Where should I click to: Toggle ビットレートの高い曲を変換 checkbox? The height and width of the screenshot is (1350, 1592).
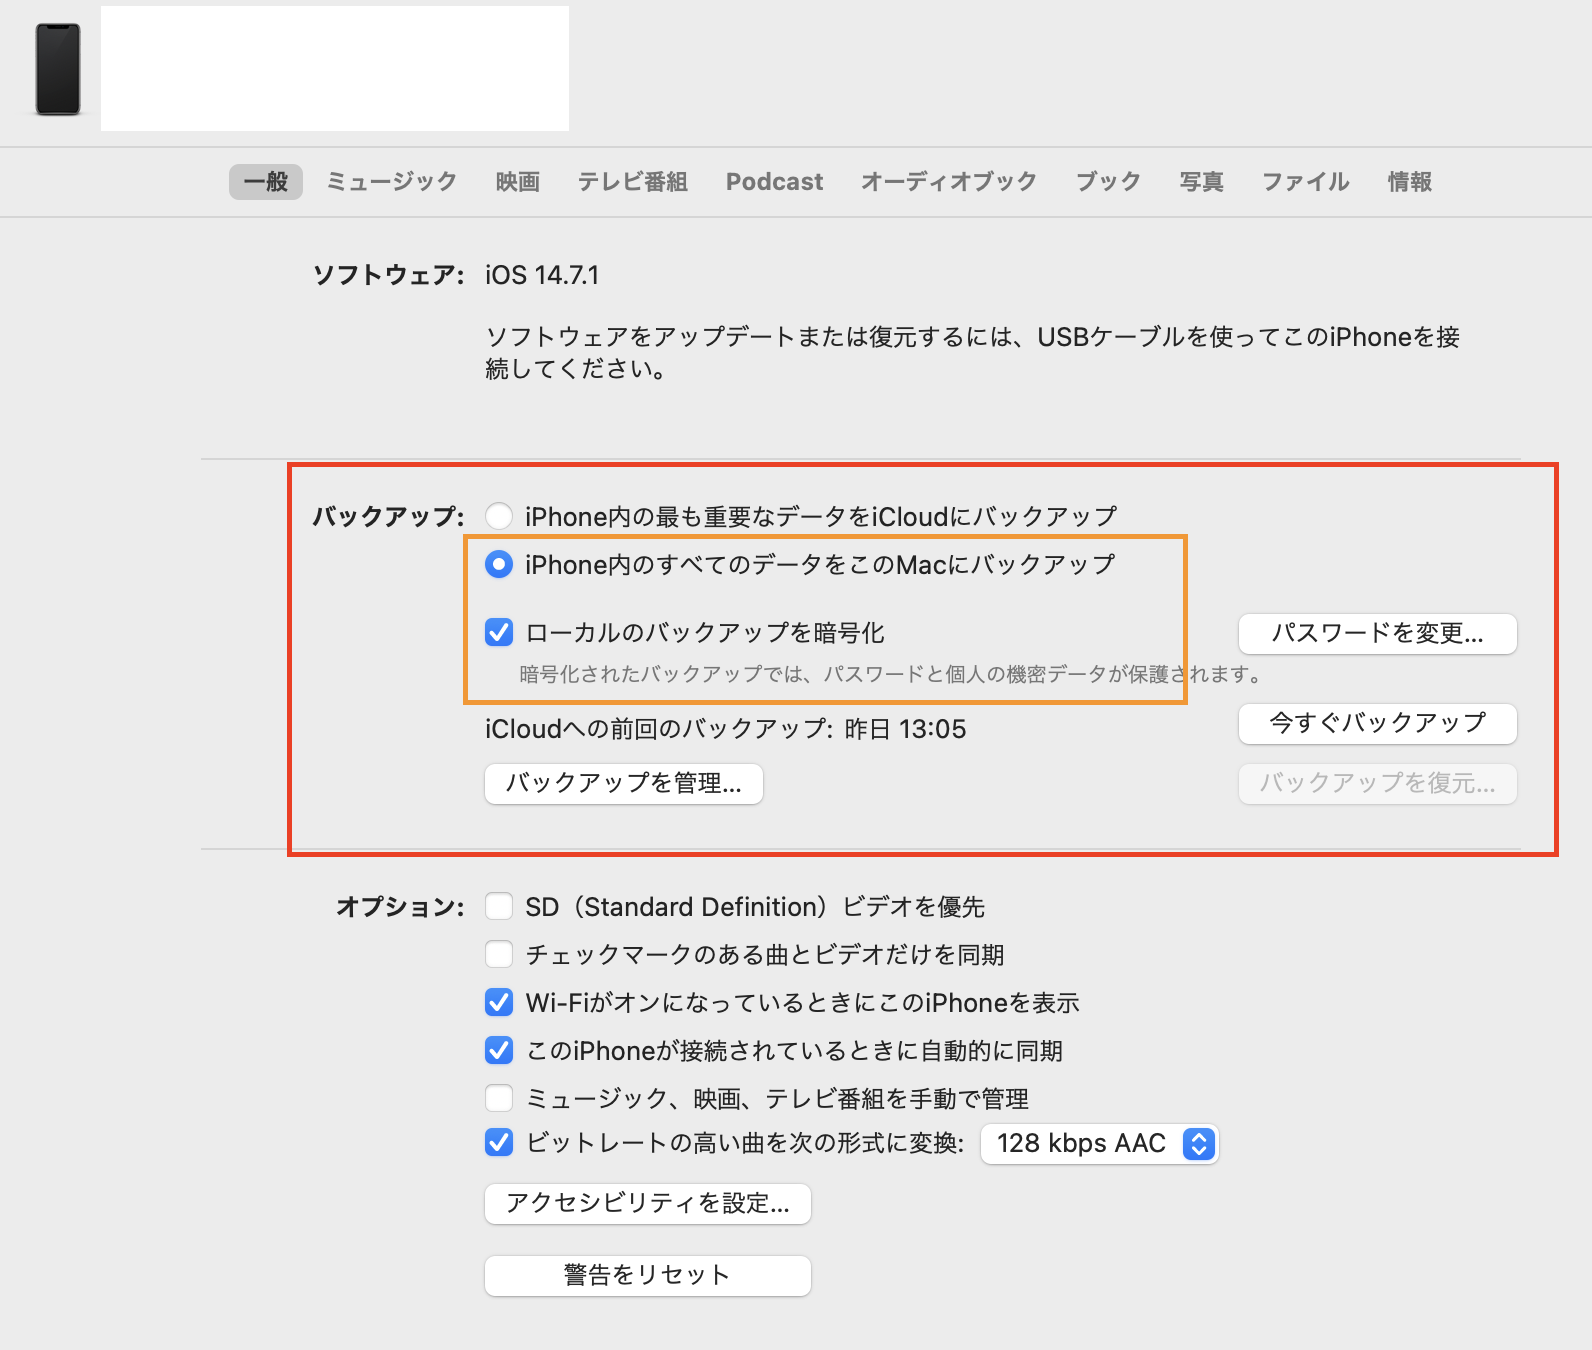pyautogui.click(x=499, y=1142)
